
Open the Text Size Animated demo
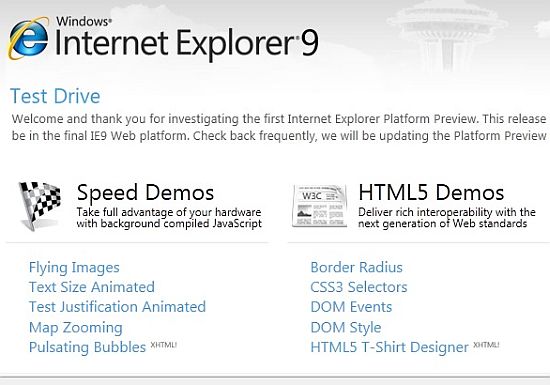tap(92, 287)
